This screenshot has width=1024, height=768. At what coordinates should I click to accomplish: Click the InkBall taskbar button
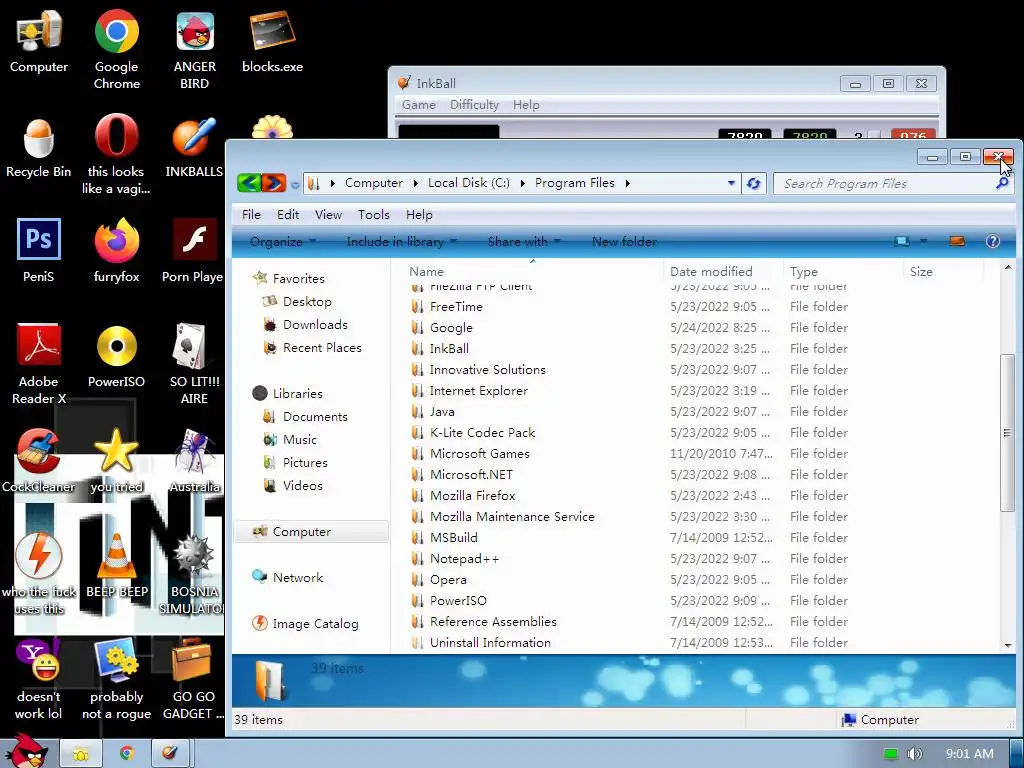[170, 754]
